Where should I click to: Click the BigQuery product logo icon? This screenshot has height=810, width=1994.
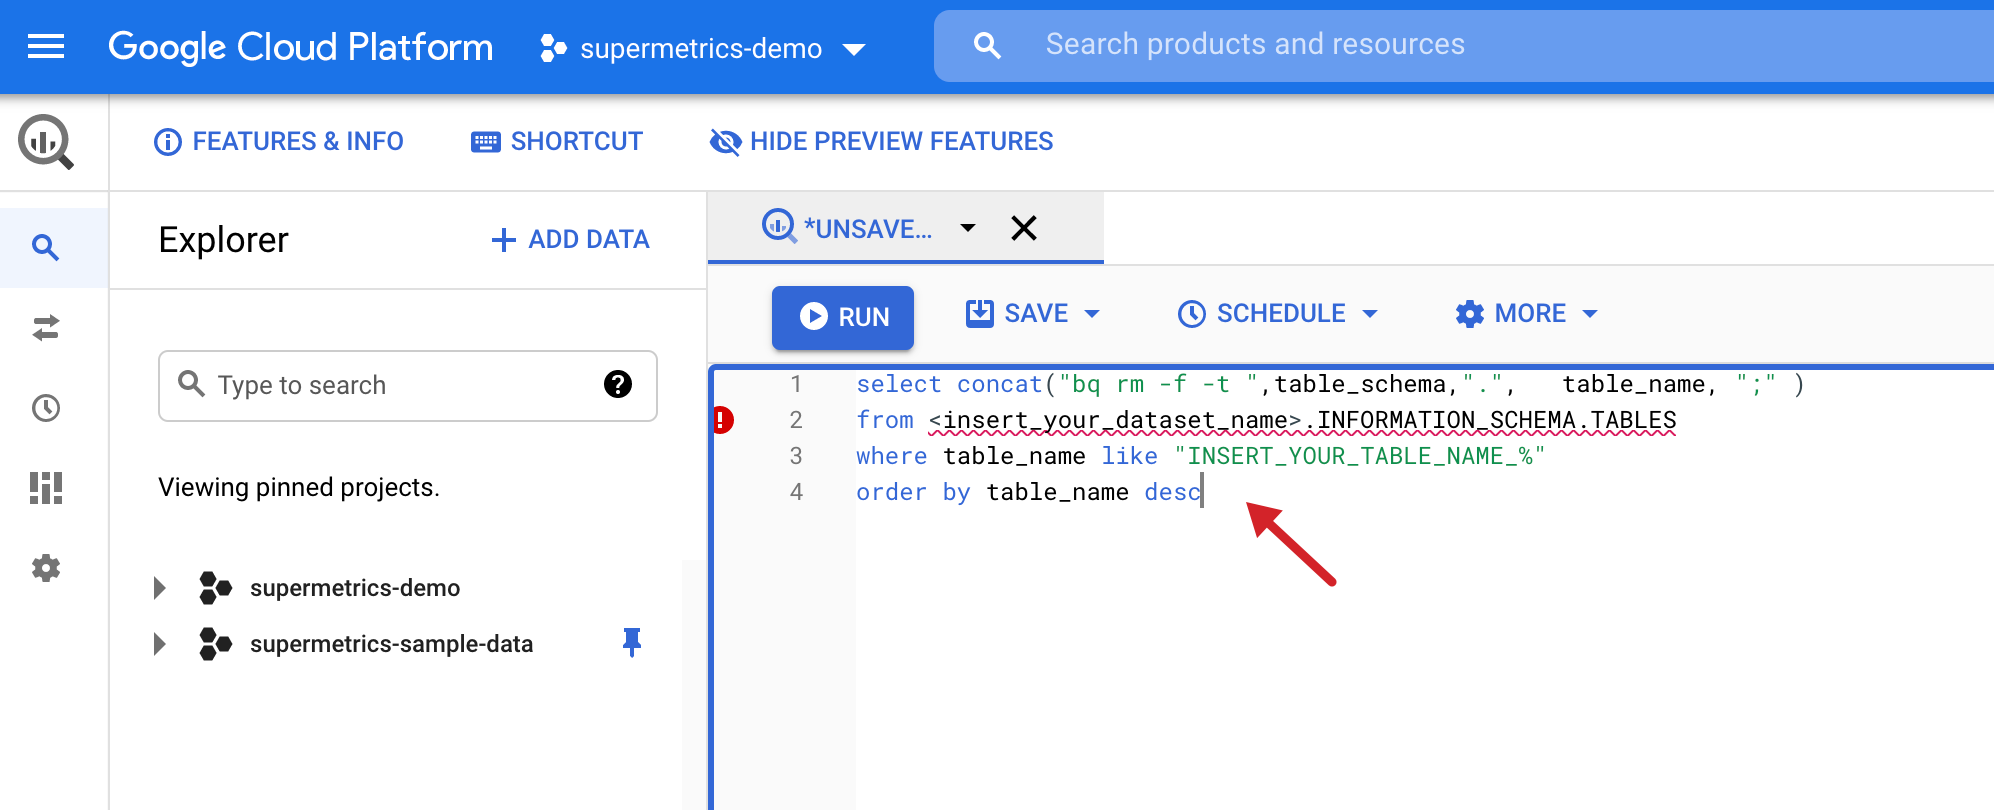point(46,142)
